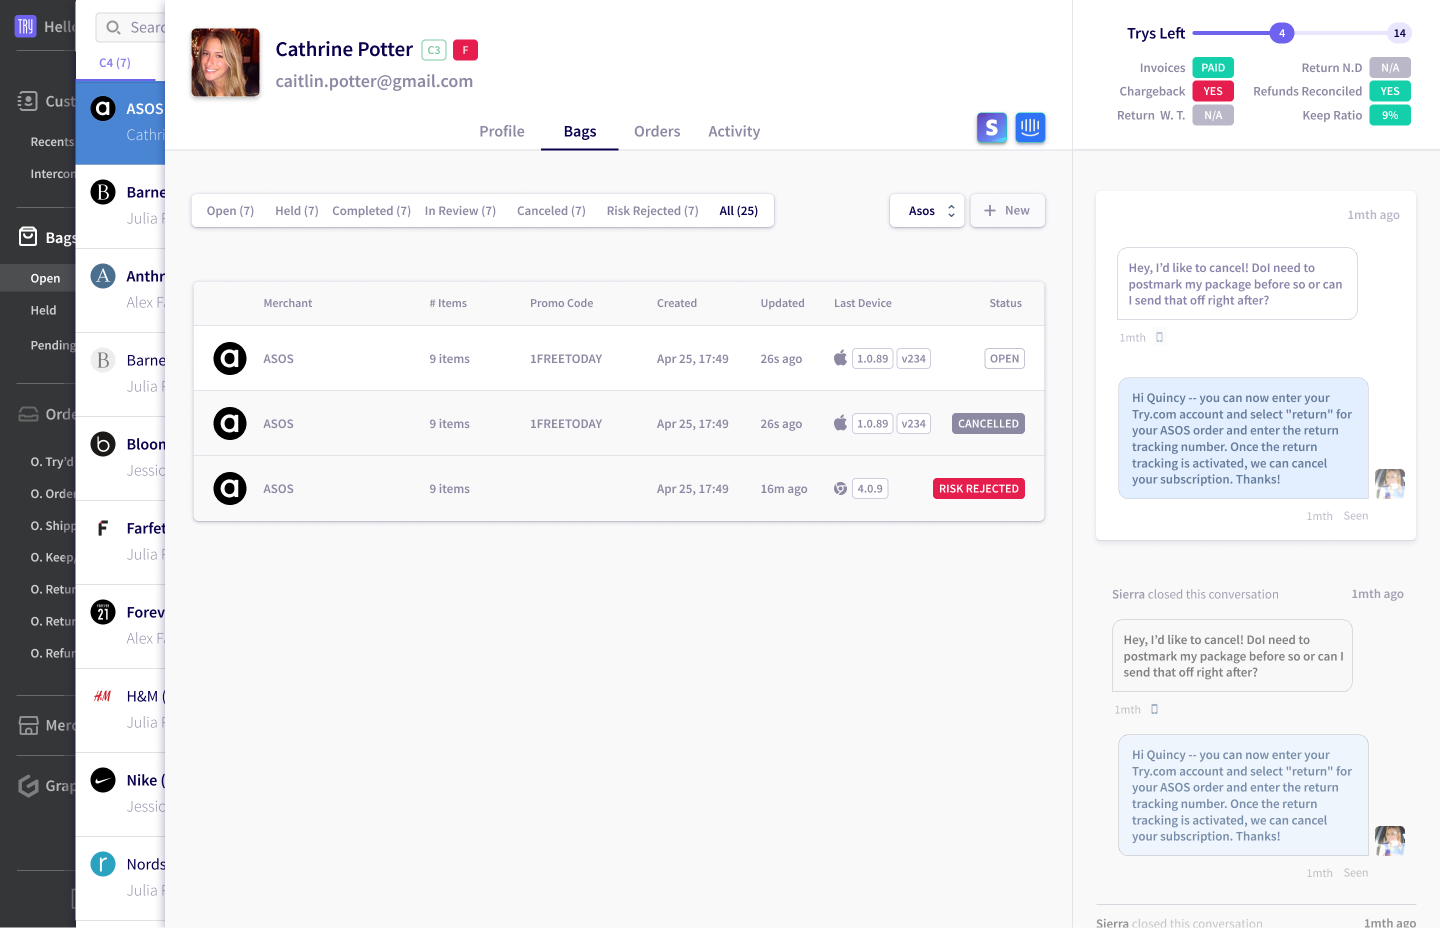Show All (25) bags
This screenshot has width=1440, height=928.
coord(739,211)
